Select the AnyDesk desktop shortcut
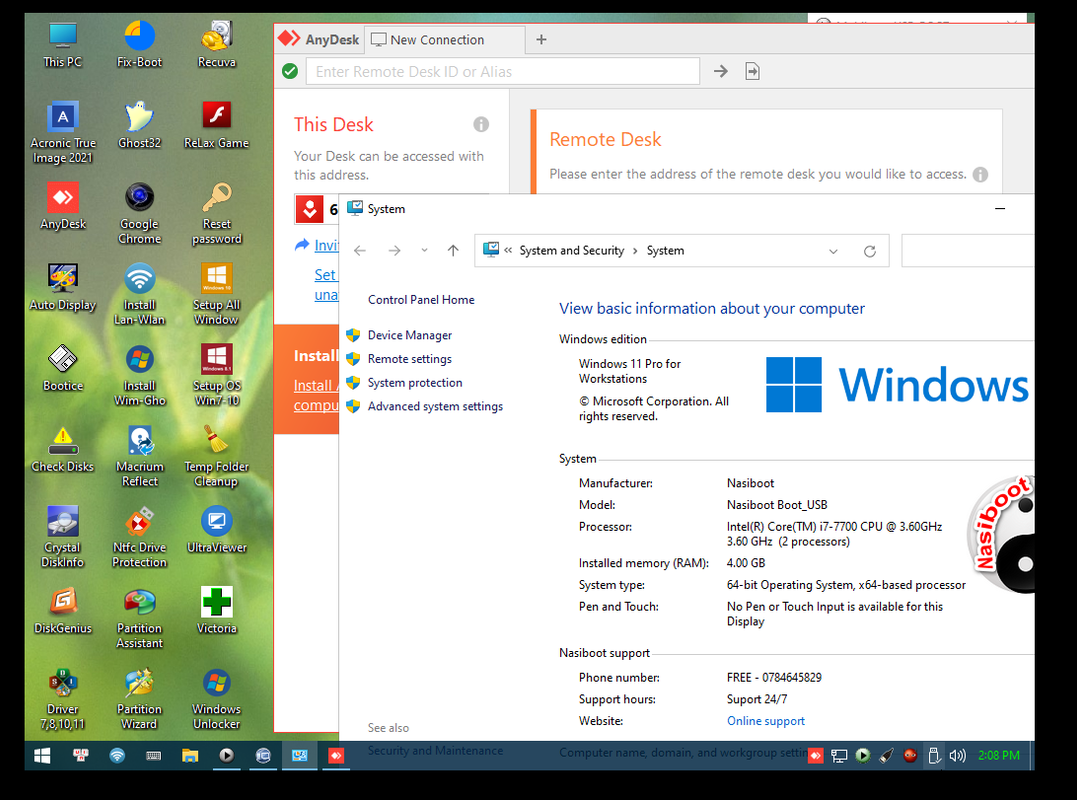This screenshot has width=1077, height=800. (x=63, y=207)
